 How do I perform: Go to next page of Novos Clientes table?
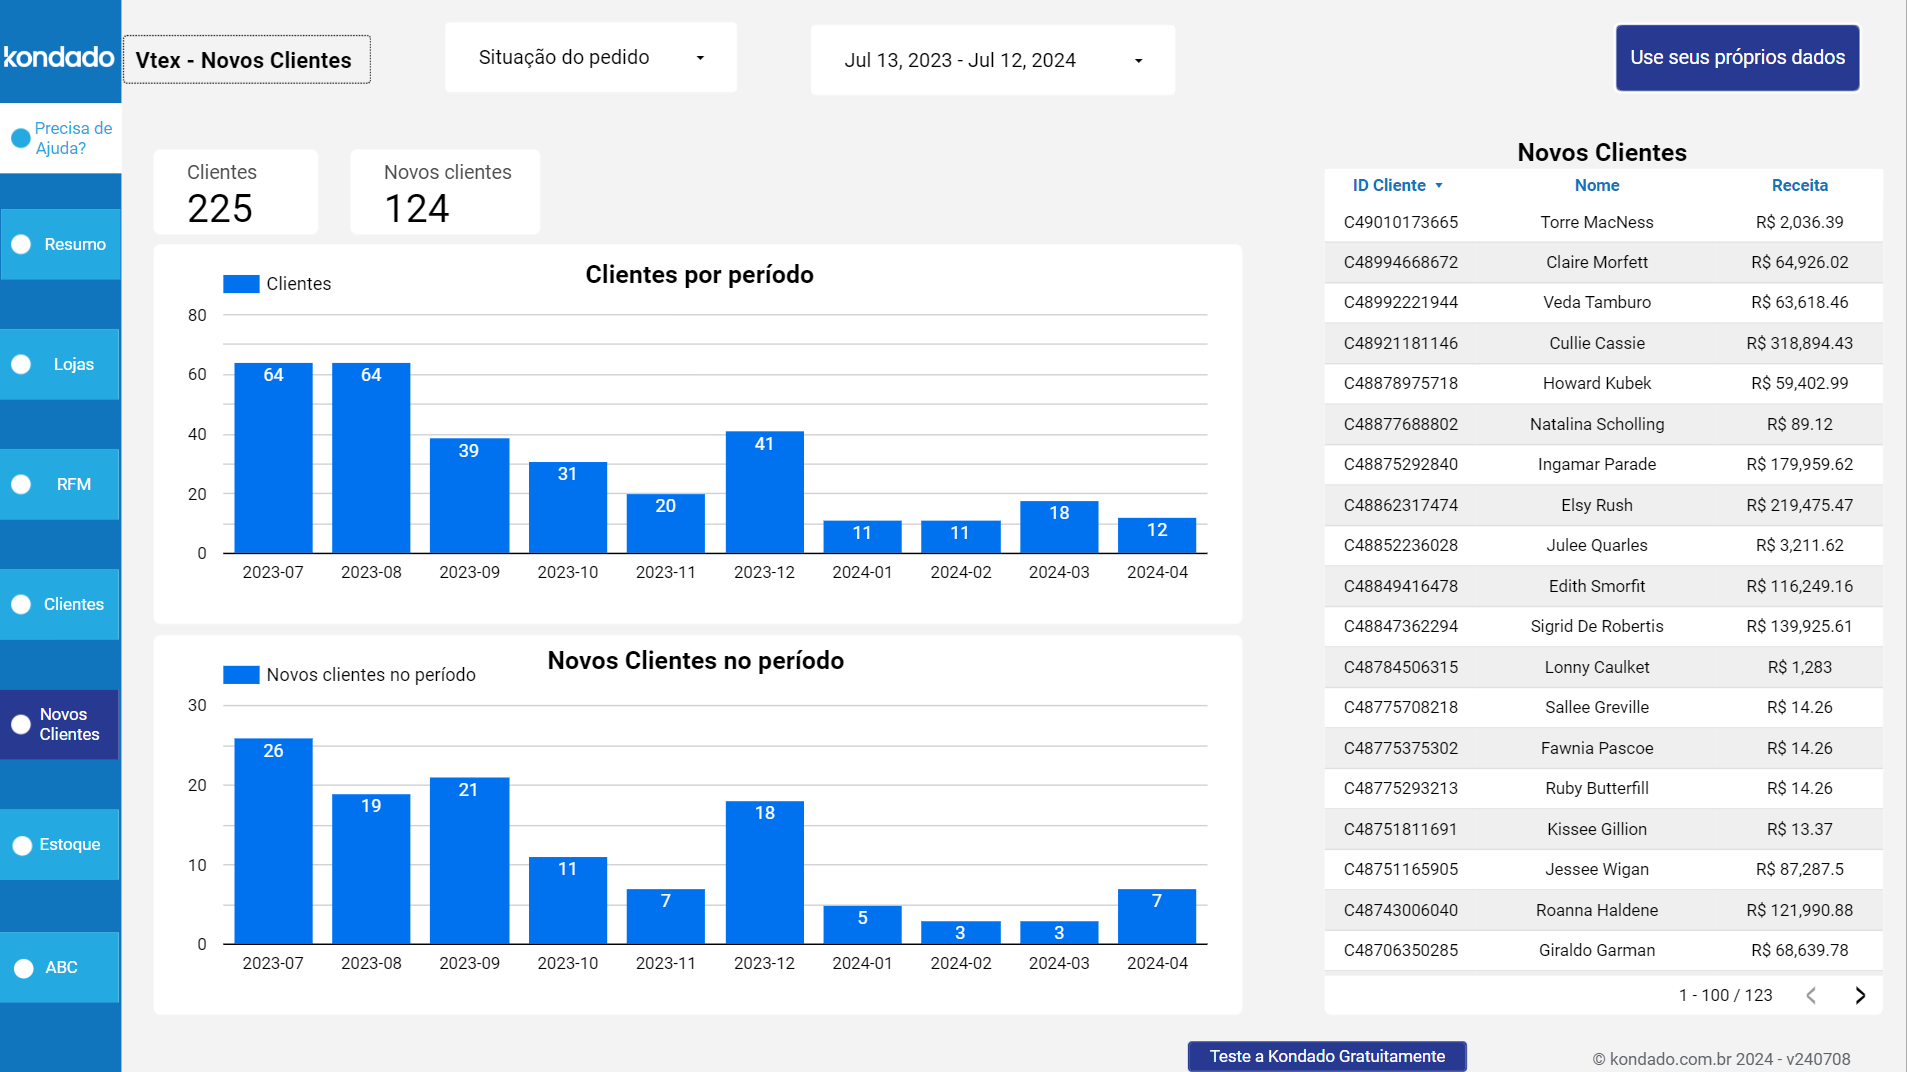click(1860, 995)
